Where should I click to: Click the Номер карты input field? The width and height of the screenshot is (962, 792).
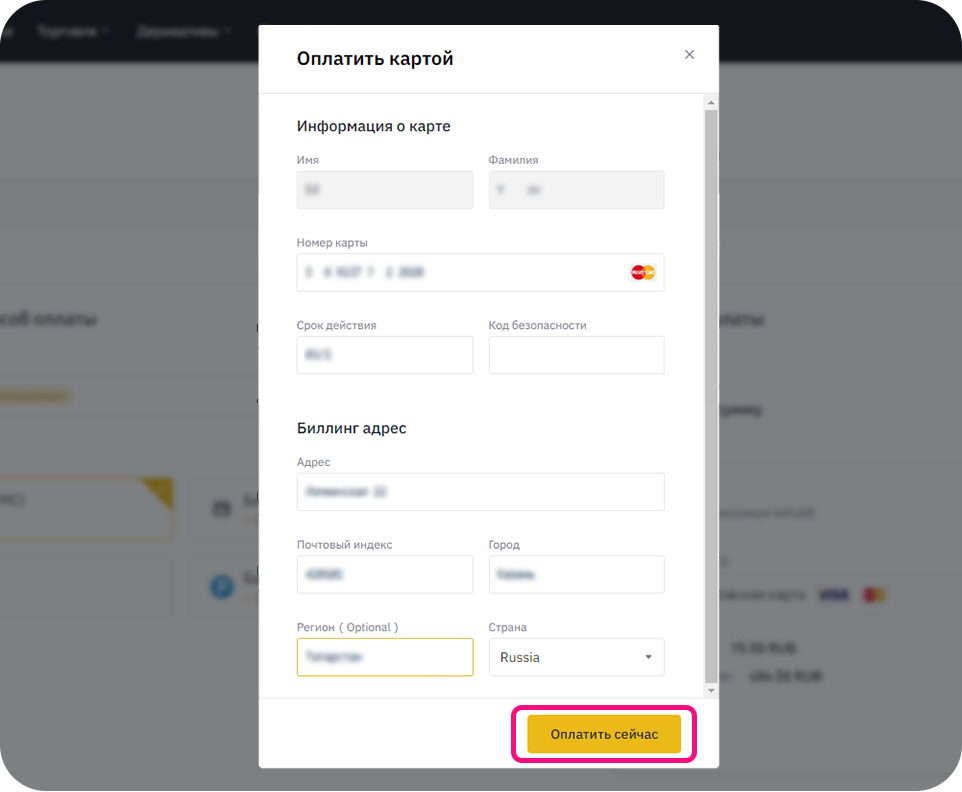[460, 272]
